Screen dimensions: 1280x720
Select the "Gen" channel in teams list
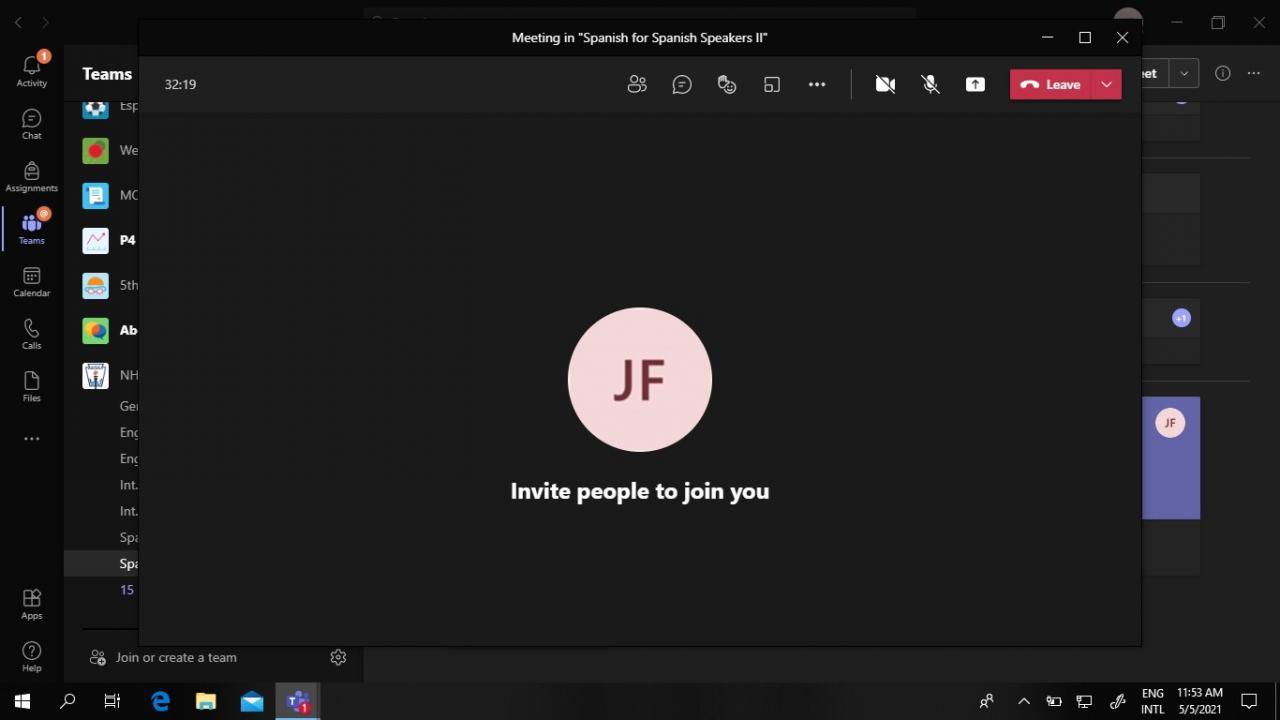(x=129, y=406)
